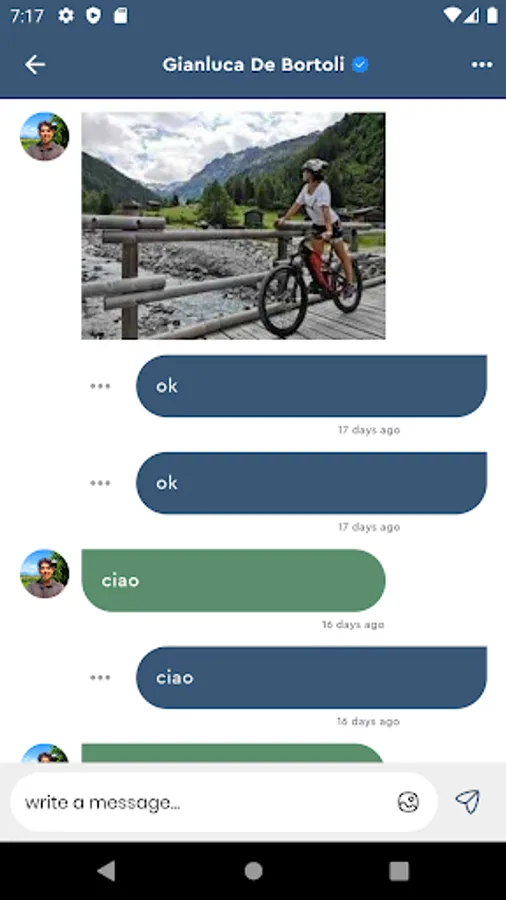Tap the Android home circle button
This screenshot has width=506, height=900.
pos(253,871)
